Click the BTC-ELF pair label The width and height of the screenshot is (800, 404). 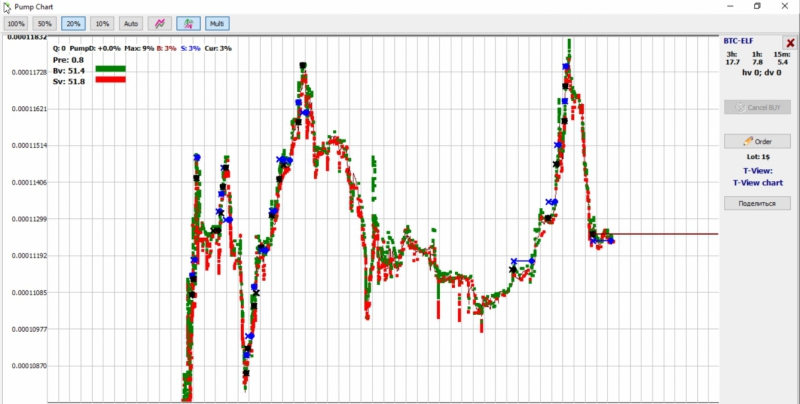point(738,41)
